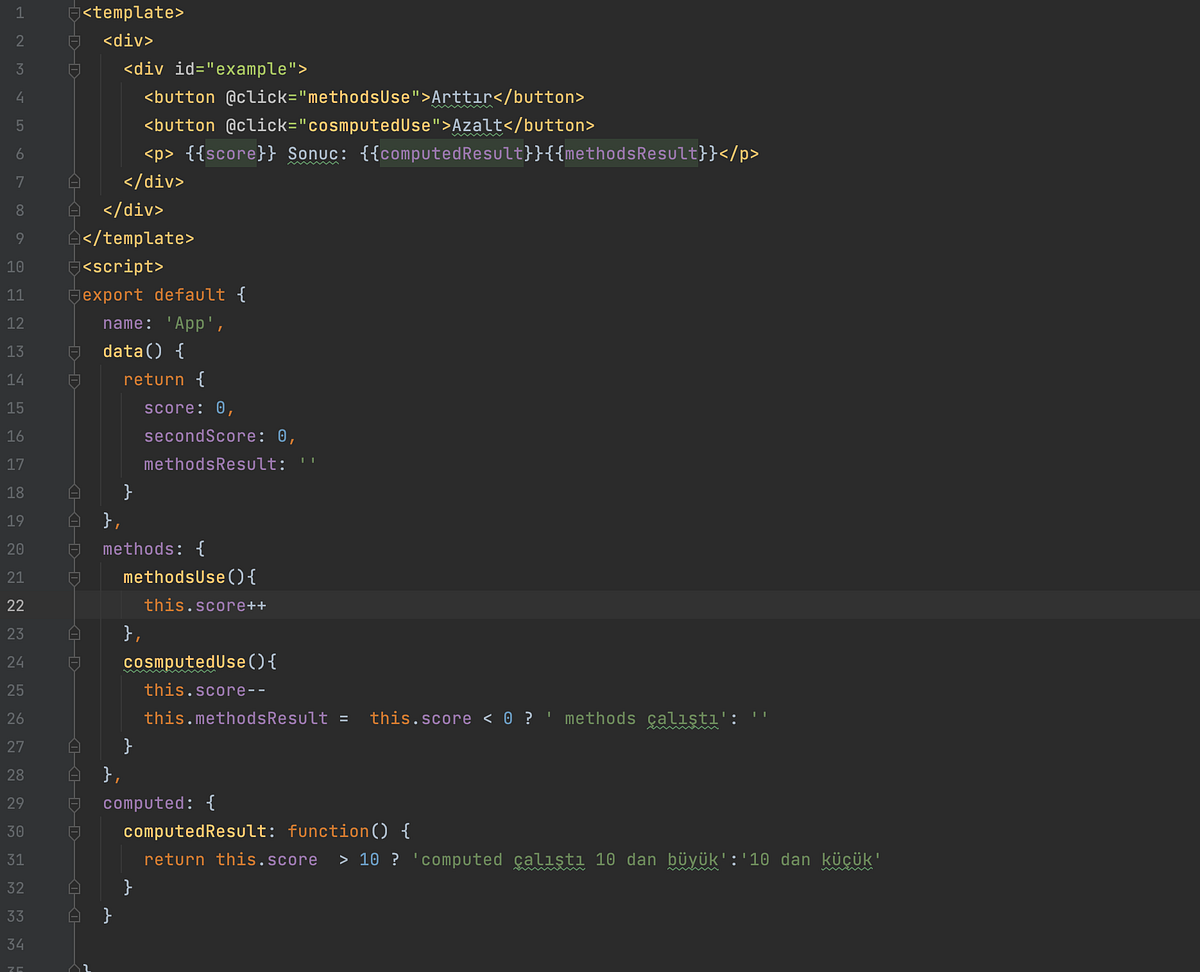This screenshot has height=972, width=1200.
Task: Click this.score++ on line 22
Action: click(x=205, y=605)
